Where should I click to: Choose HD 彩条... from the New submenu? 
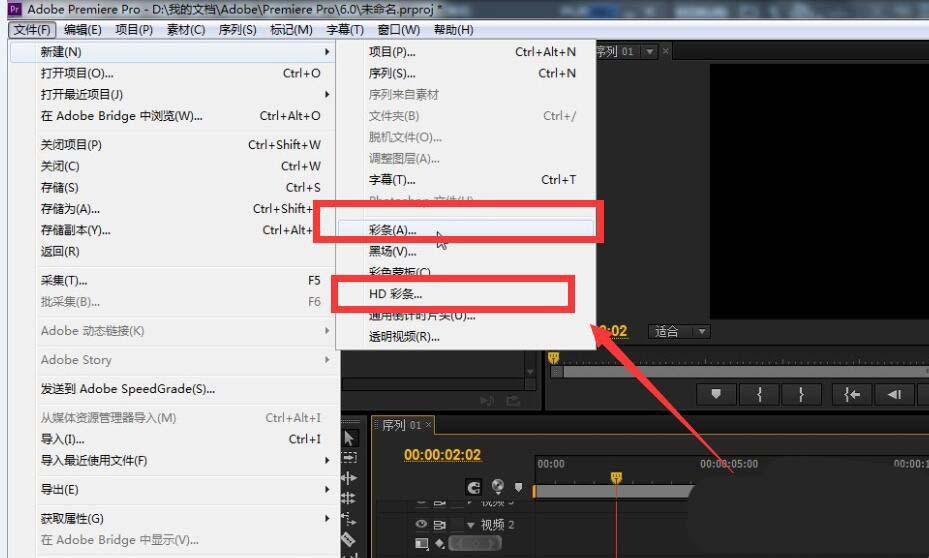pyautogui.click(x=466, y=294)
